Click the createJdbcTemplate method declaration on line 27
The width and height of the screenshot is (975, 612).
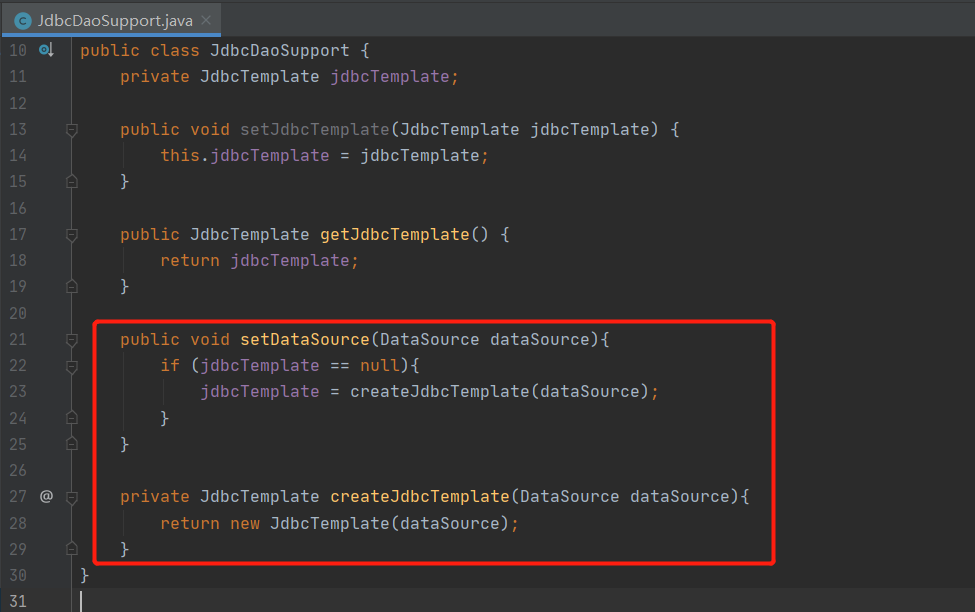(420, 497)
